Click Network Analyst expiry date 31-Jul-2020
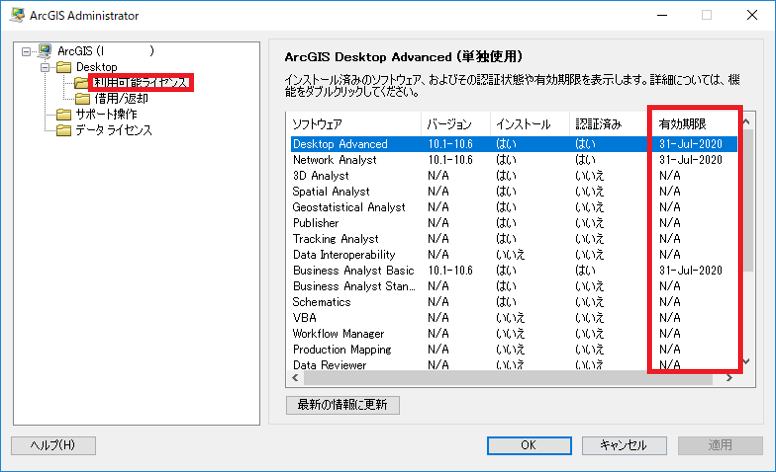Viewport: 776px width, 472px height. 690,160
